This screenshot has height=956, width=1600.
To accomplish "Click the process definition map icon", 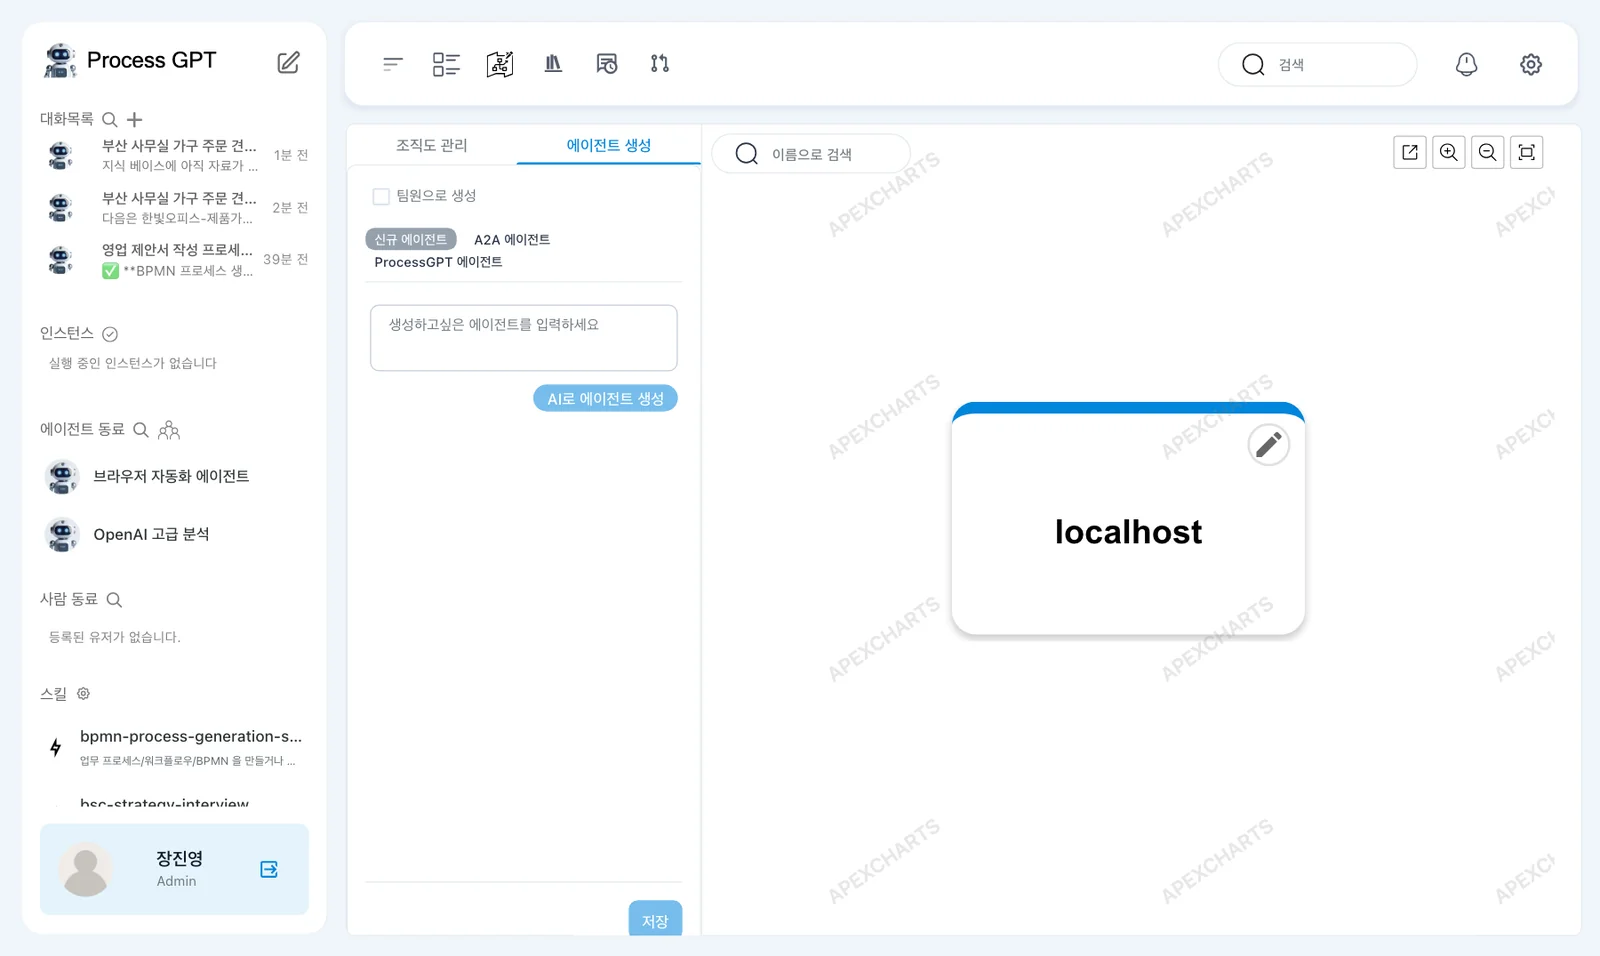I will 500,64.
